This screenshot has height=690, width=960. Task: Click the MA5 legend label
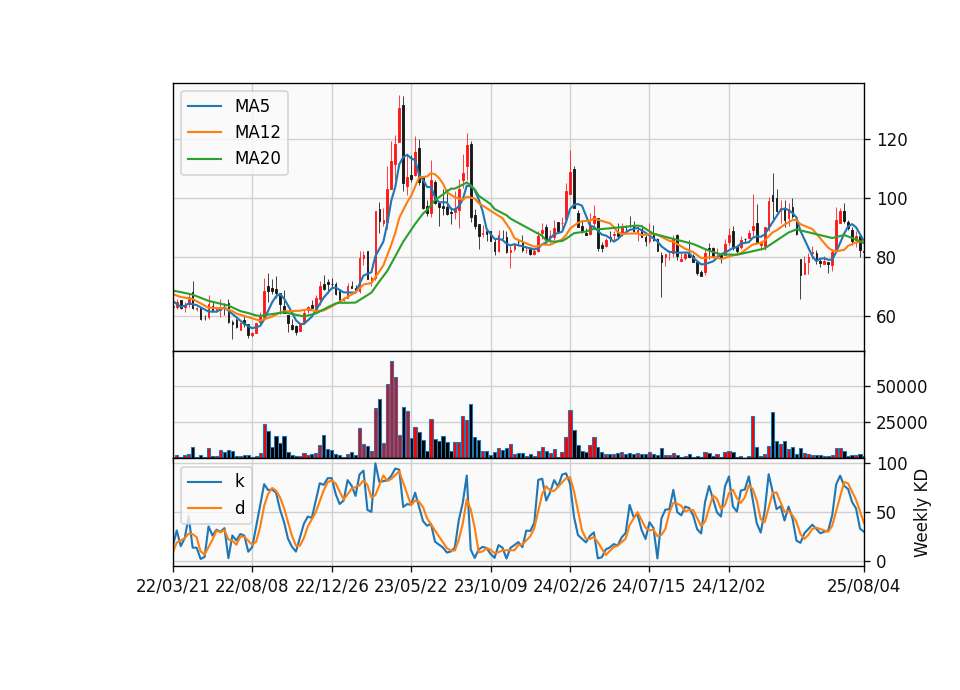point(252,106)
